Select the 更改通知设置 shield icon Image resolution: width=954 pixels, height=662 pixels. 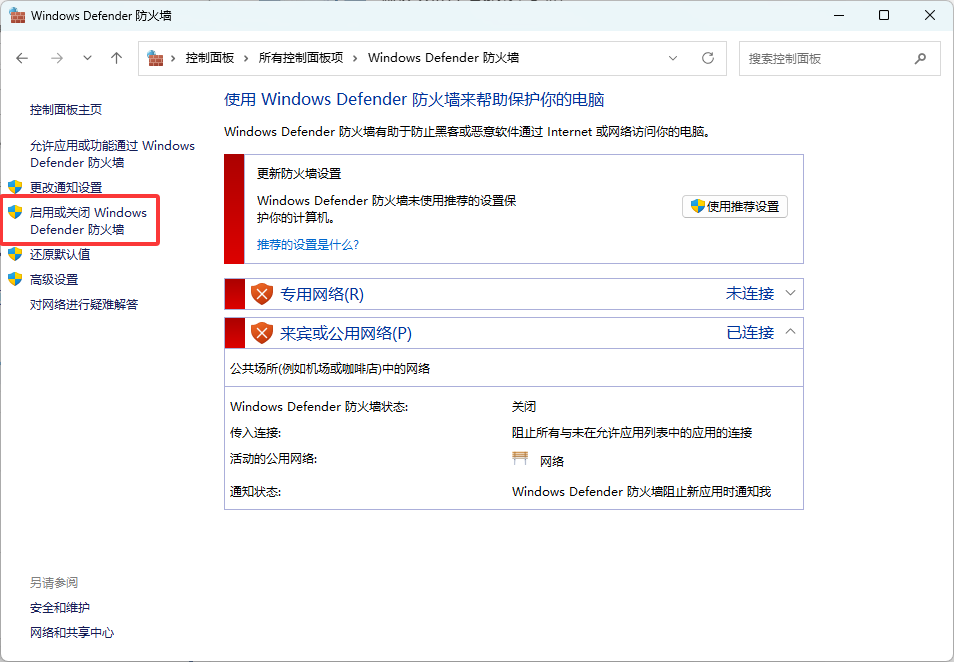coord(16,187)
